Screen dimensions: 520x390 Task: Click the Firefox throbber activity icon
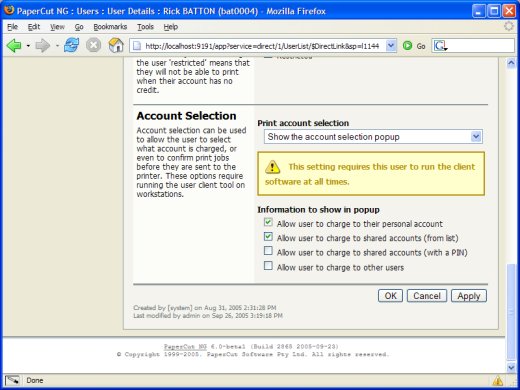point(509,26)
